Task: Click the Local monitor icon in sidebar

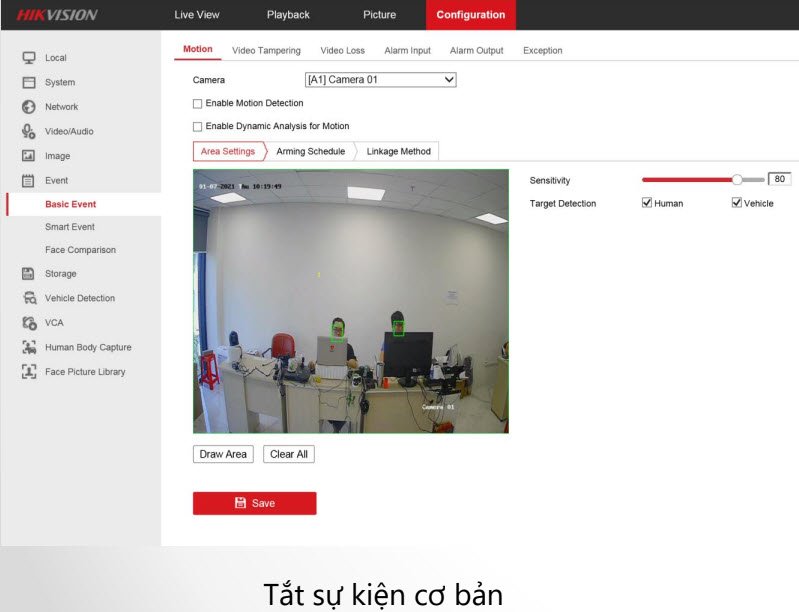Action: [x=29, y=58]
